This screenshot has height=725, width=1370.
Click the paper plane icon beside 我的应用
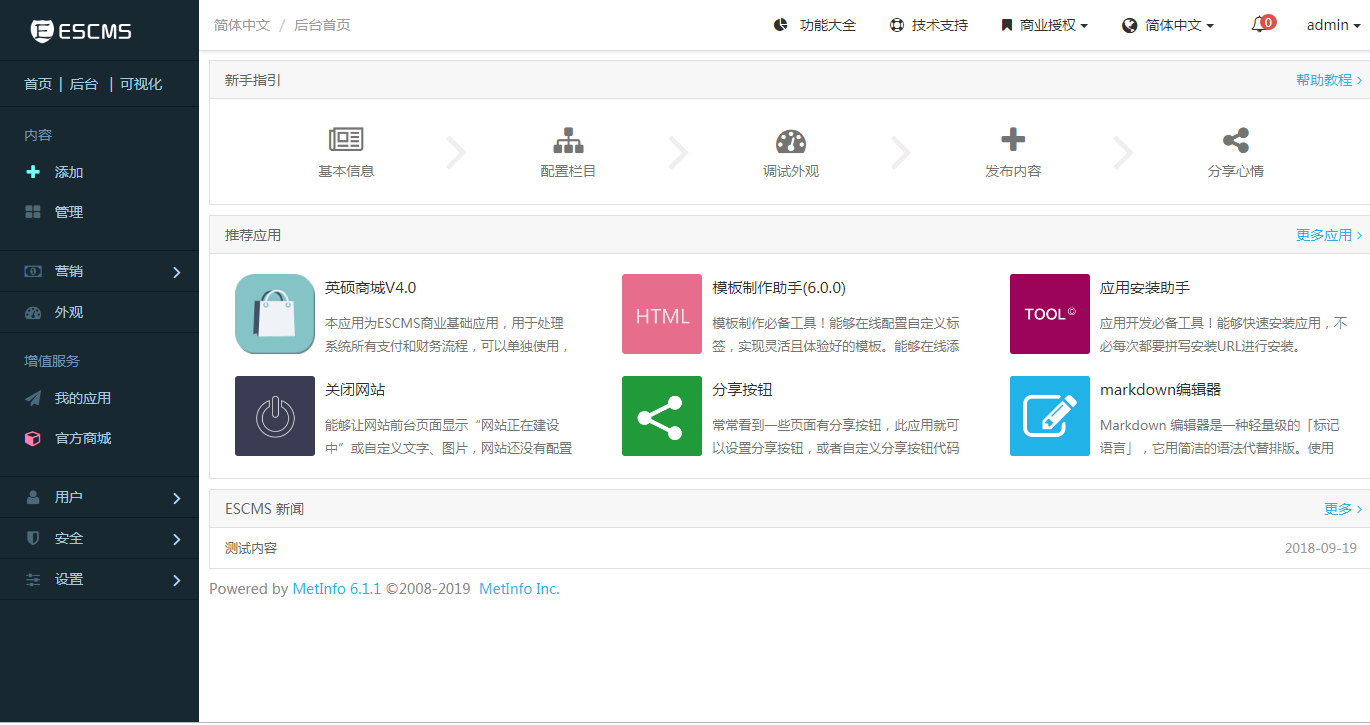pyautogui.click(x=33, y=398)
